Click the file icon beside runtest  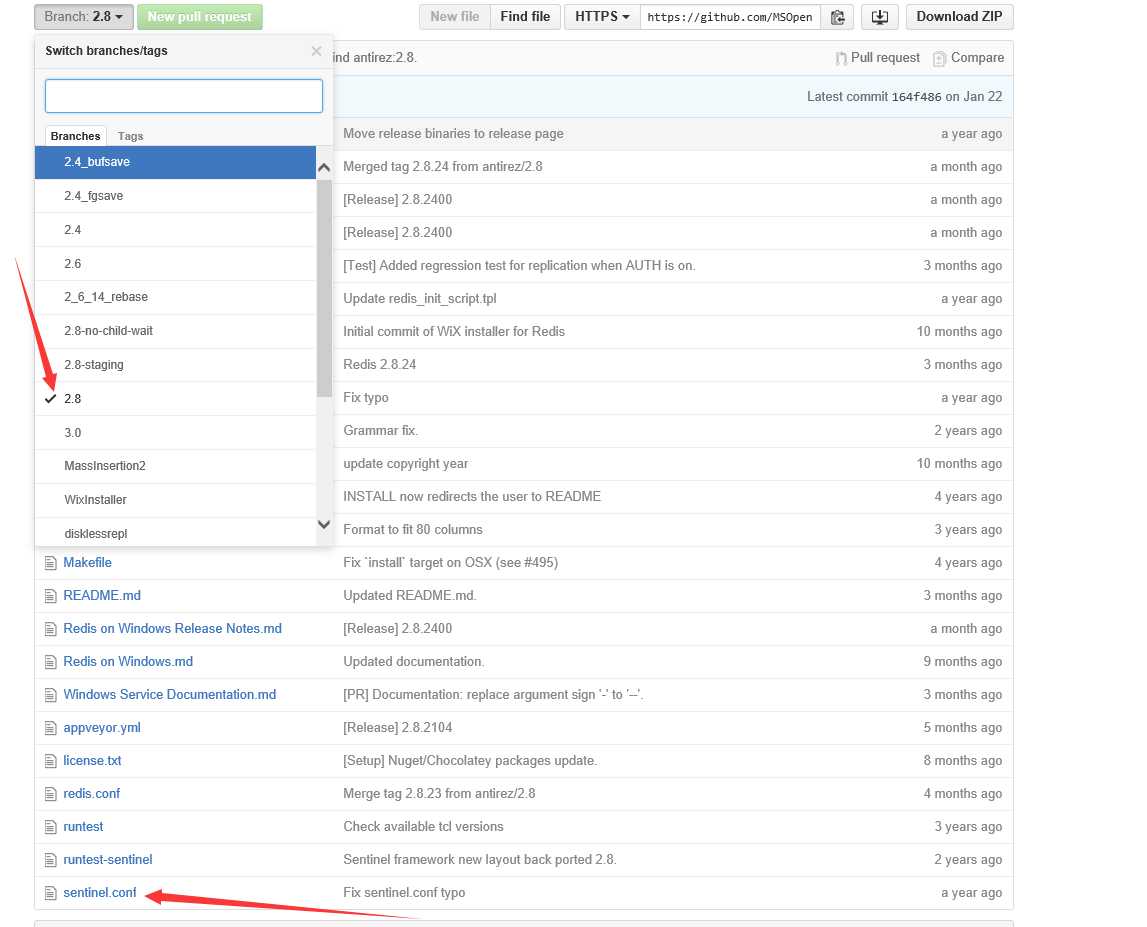click(50, 827)
